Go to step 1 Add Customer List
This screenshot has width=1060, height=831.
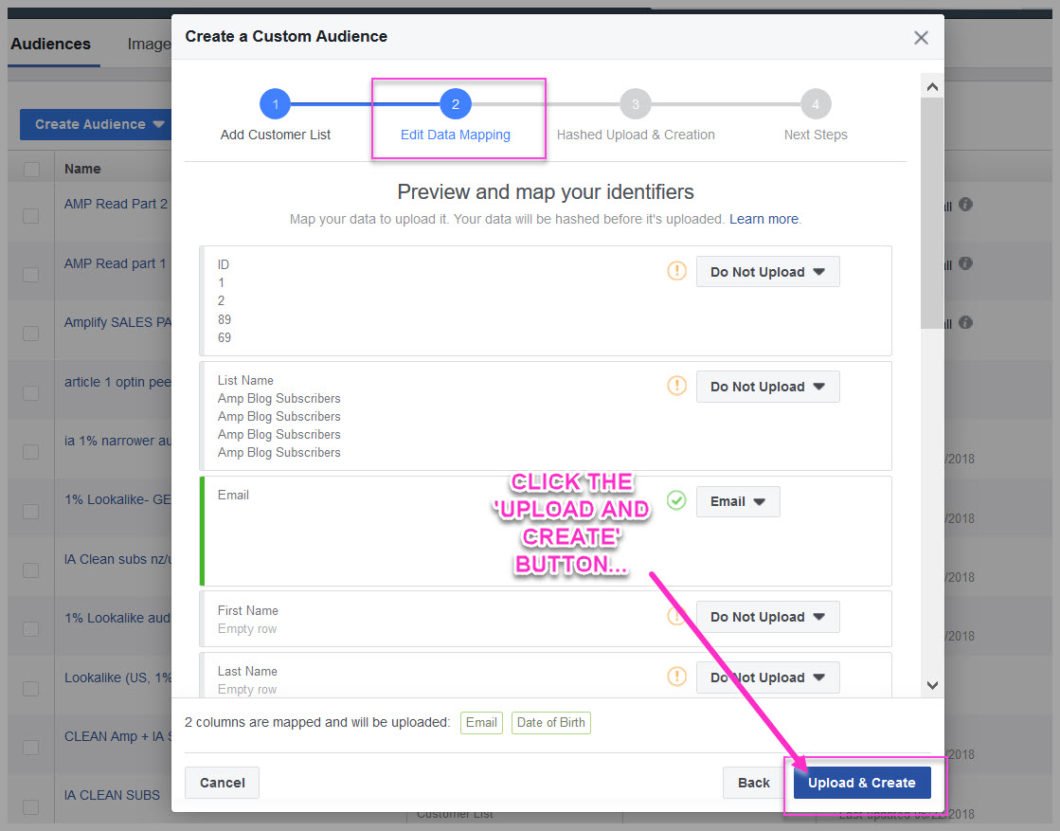275,104
